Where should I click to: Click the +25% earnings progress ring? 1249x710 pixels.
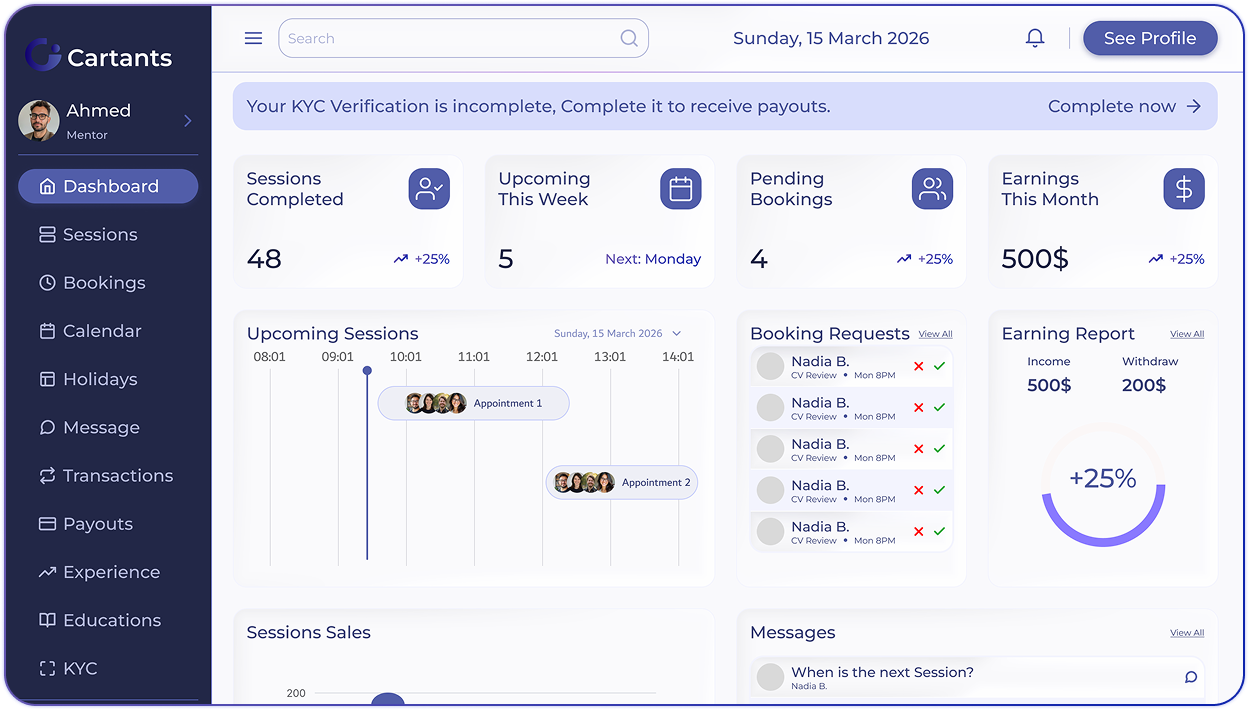(x=1103, y=485)
